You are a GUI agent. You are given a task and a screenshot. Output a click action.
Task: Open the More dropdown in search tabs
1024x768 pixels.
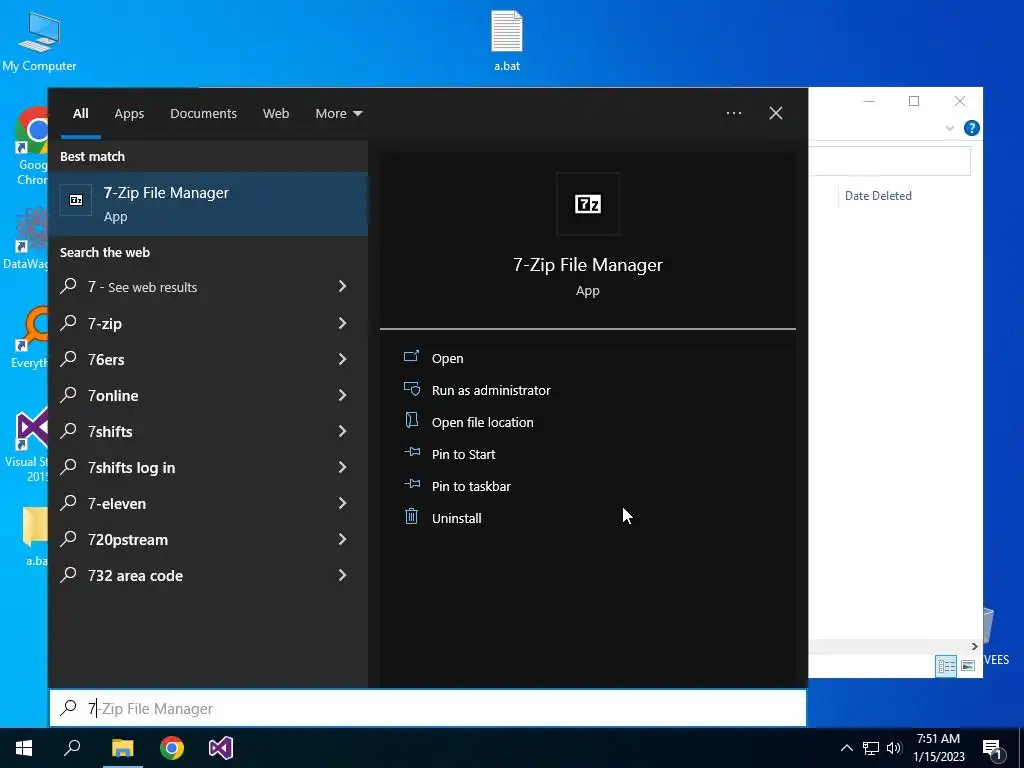[x=338, y=114]
